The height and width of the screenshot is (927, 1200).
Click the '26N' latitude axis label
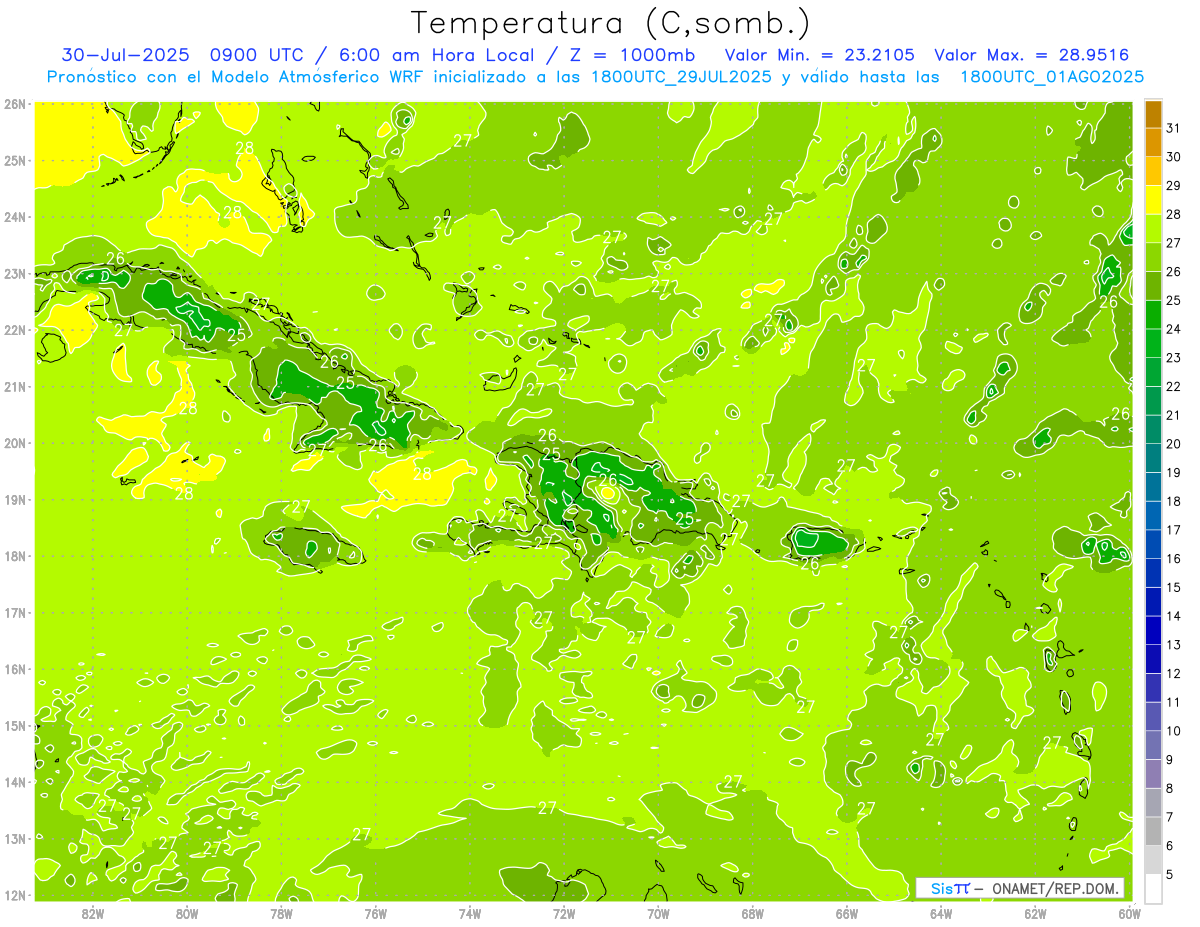[15, 104]
